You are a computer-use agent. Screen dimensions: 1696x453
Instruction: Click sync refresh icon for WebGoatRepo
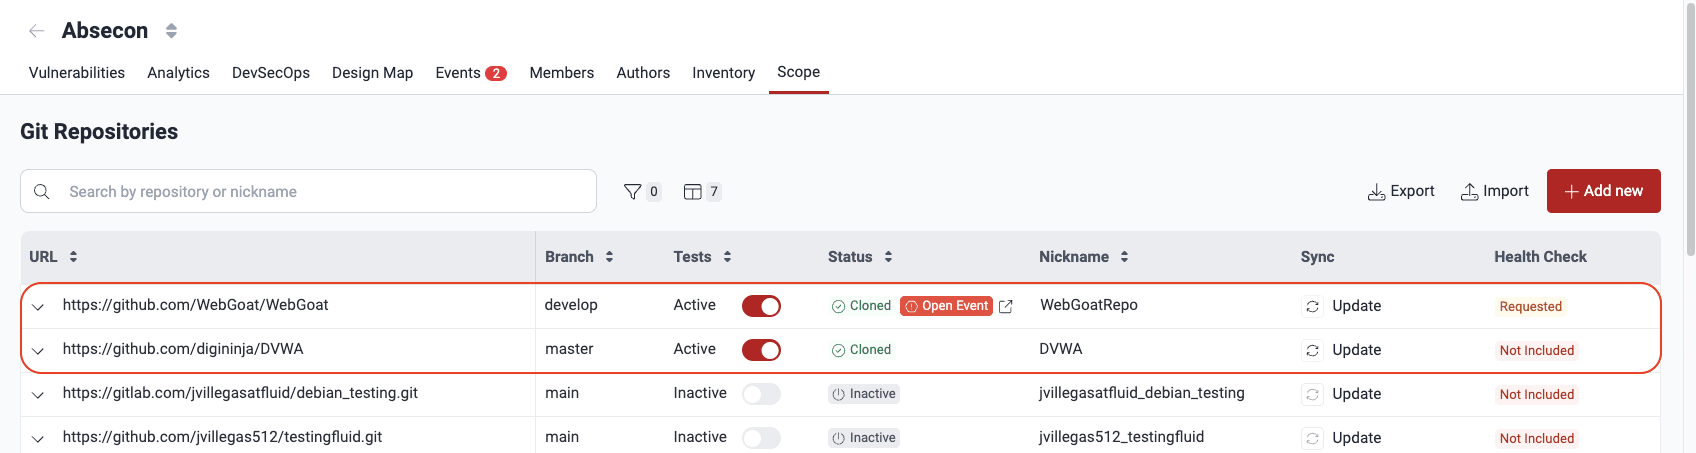(x=1313, y=307)
